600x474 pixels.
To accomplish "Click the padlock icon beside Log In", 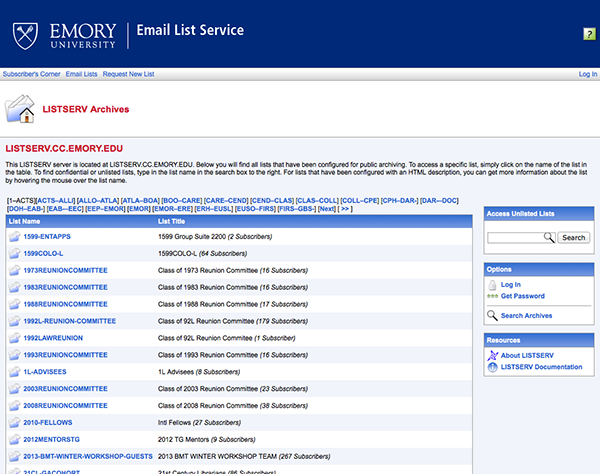I will tap(491, 285).
